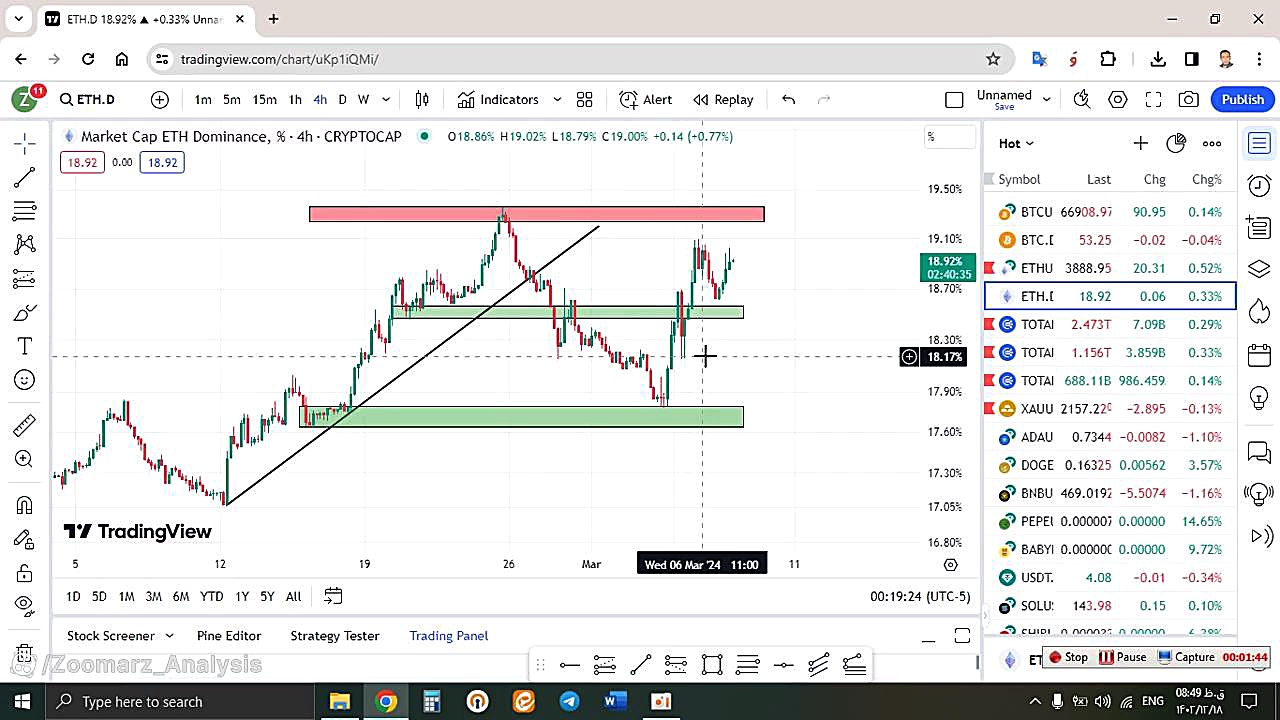Pause the screen recording

[x=1122, y=657]
